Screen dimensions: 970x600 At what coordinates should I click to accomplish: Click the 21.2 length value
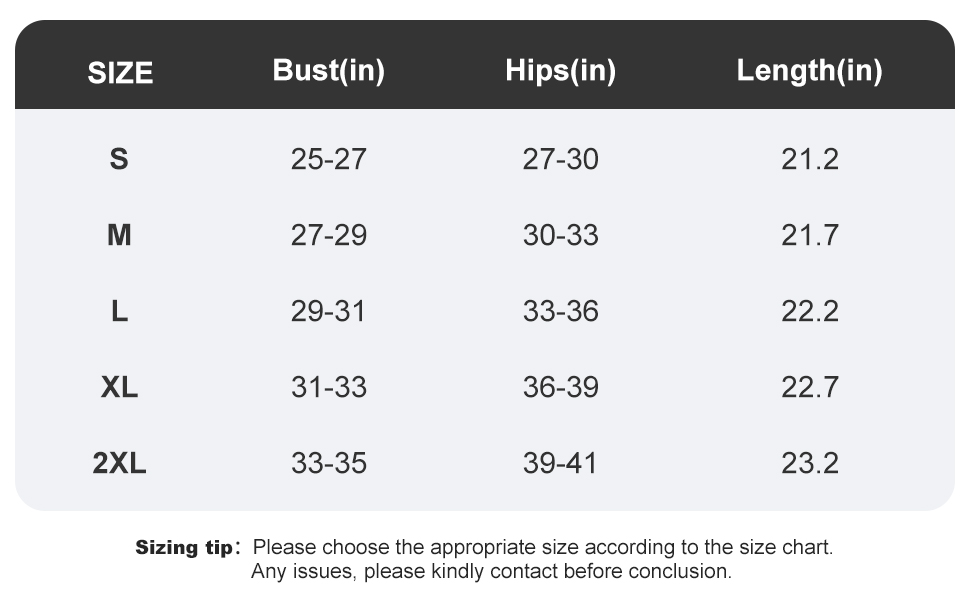tap(809, 159)
